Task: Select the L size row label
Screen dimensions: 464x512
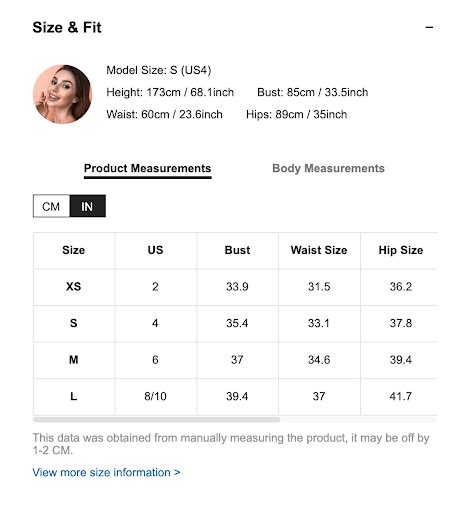Action: pyautogui.click(x=74, y=396)
